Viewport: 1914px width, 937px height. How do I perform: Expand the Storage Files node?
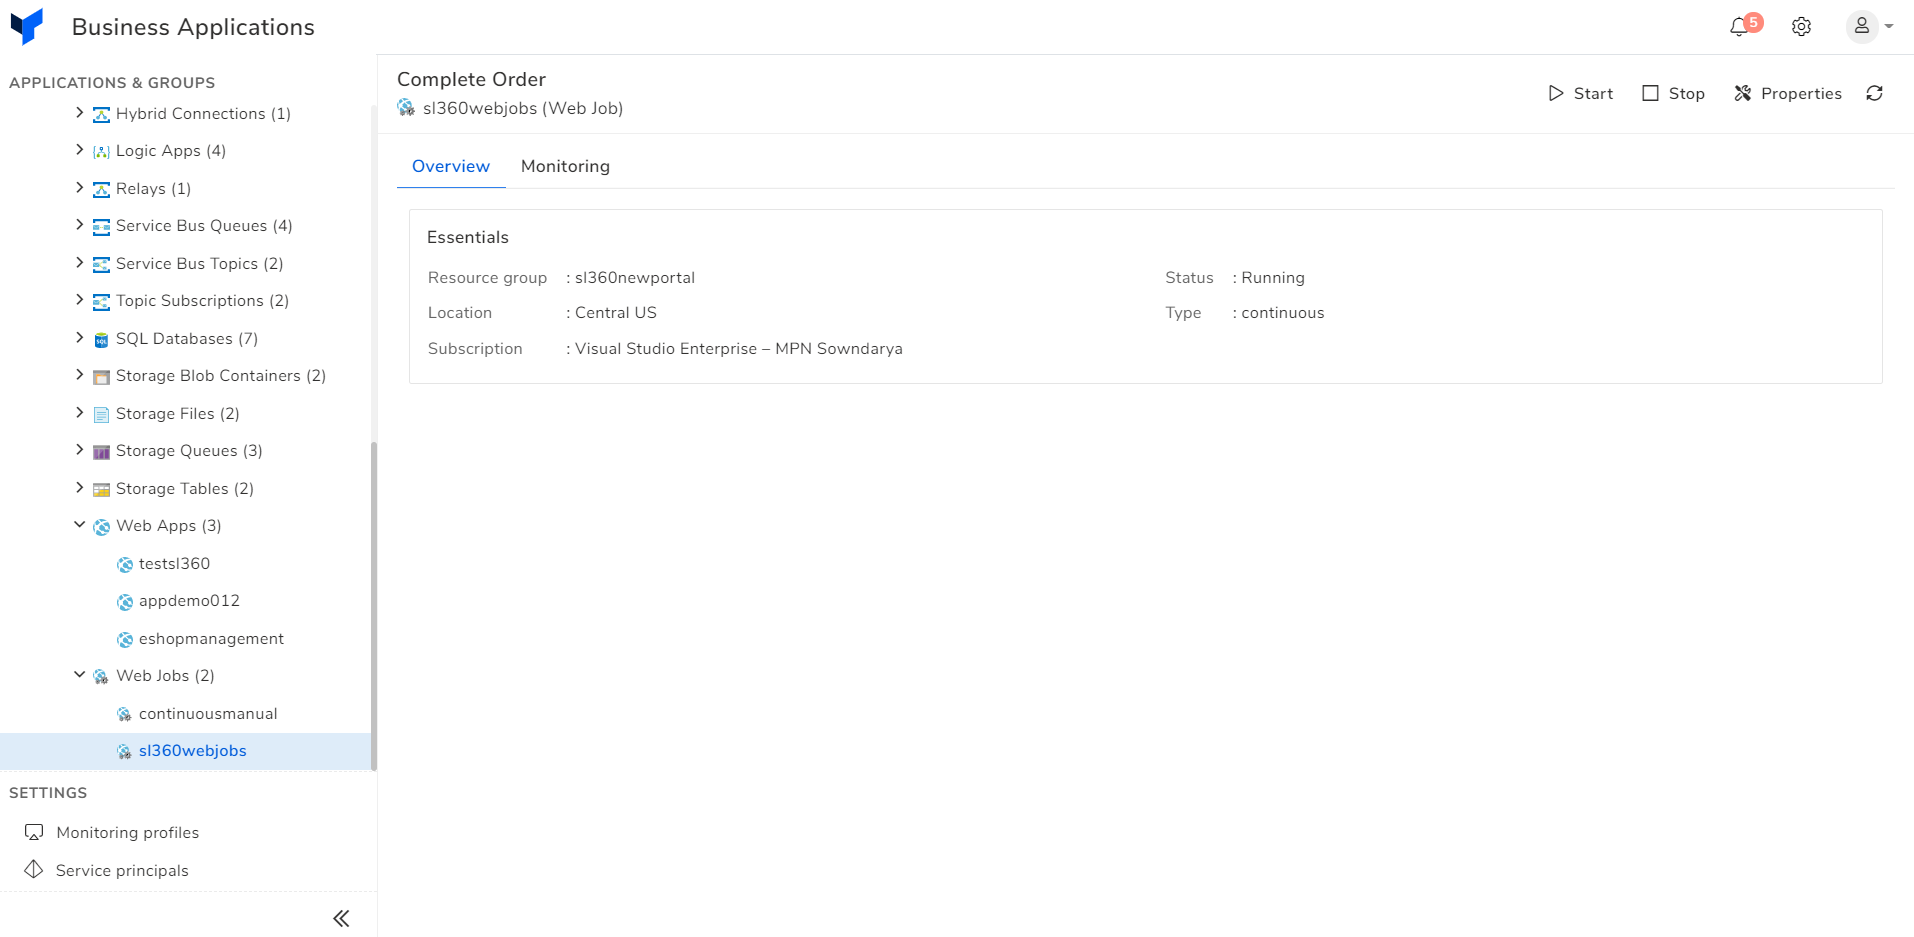80,413
